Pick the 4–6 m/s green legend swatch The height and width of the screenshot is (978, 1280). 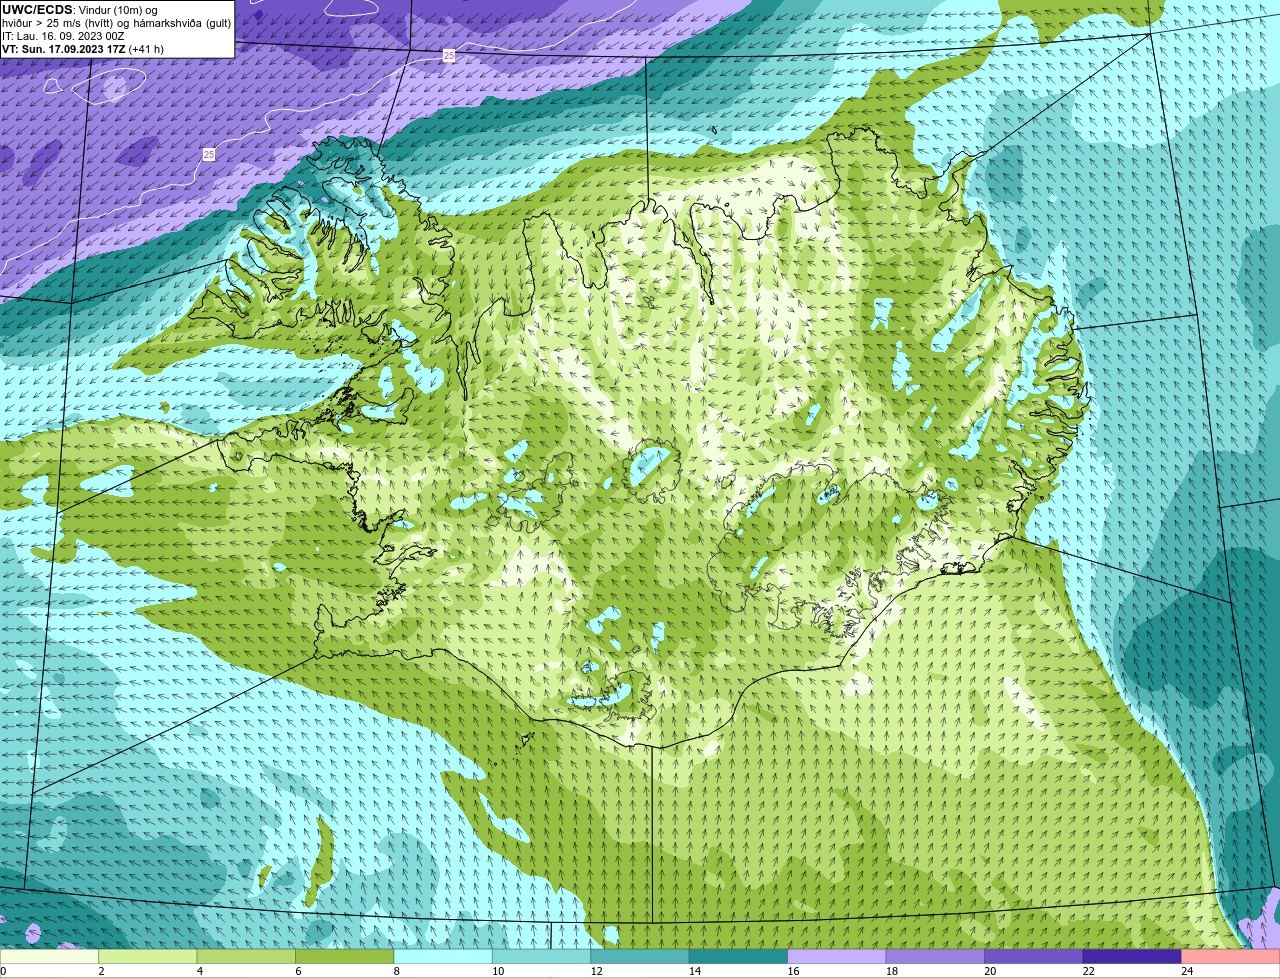tap(246, 956)
